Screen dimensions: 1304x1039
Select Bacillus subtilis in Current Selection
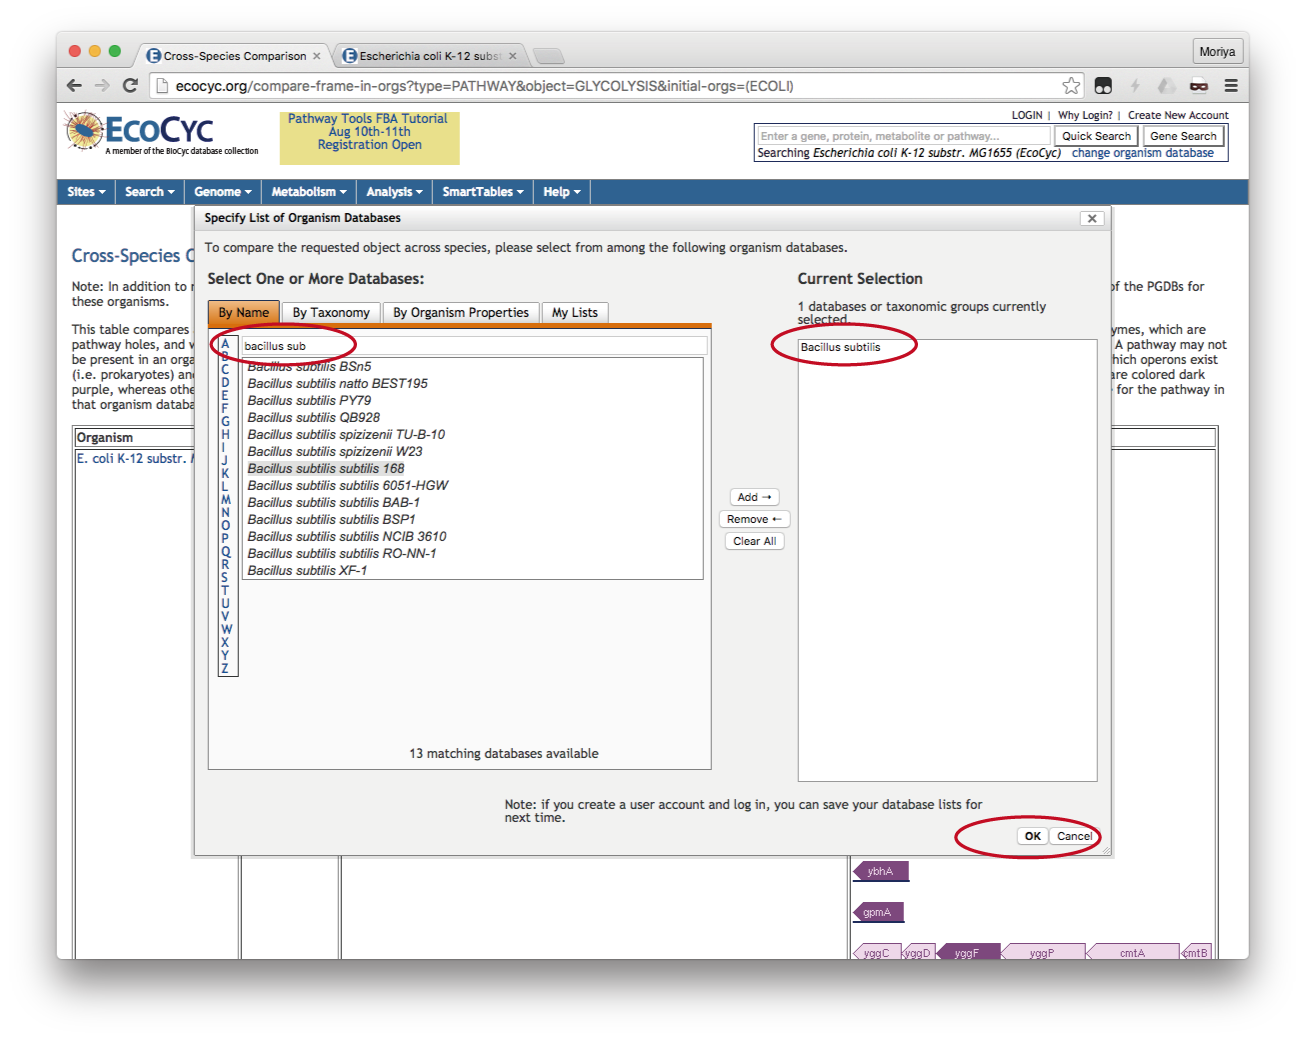(x=840, y=347)
